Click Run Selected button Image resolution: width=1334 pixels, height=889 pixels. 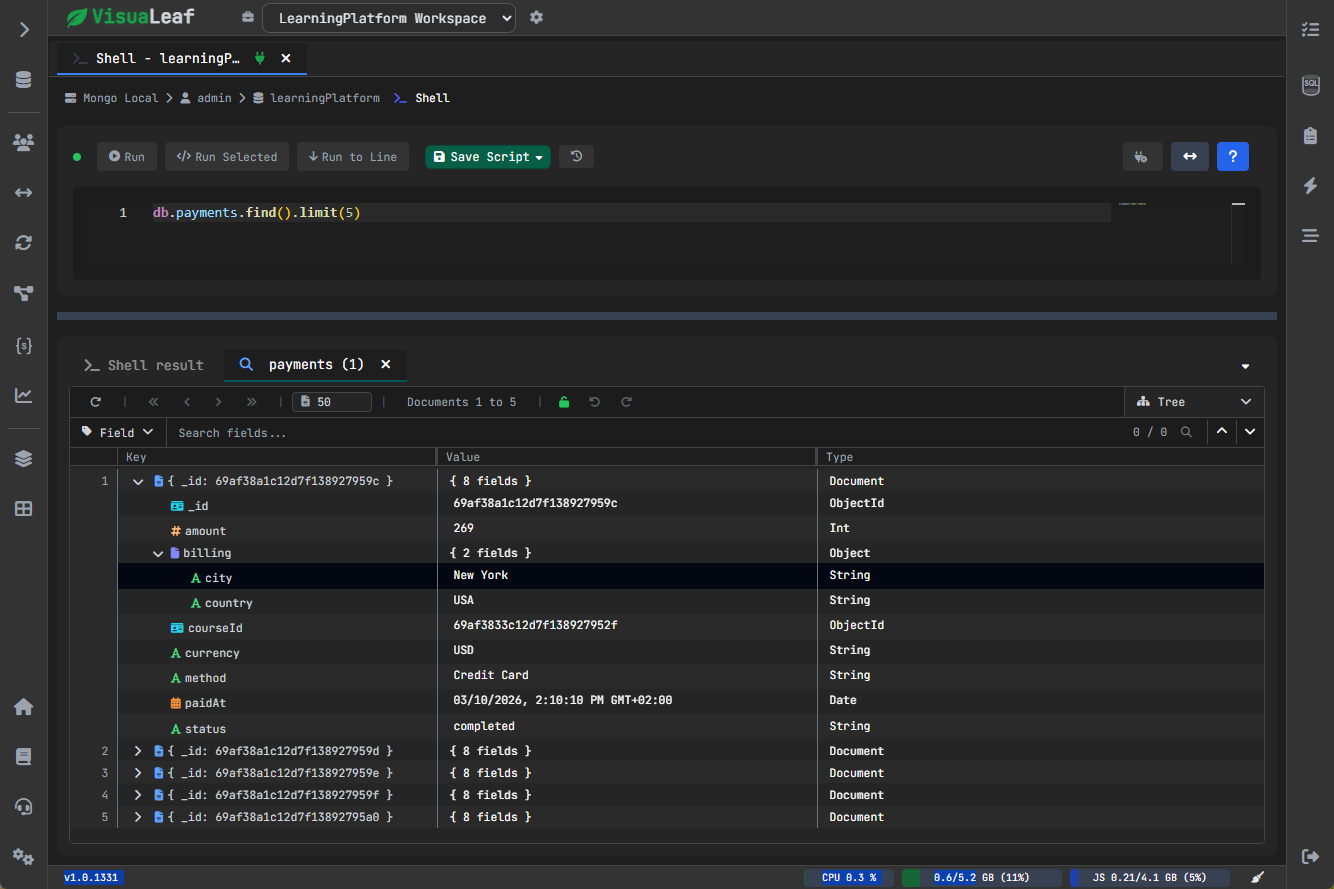click(227, 156)
